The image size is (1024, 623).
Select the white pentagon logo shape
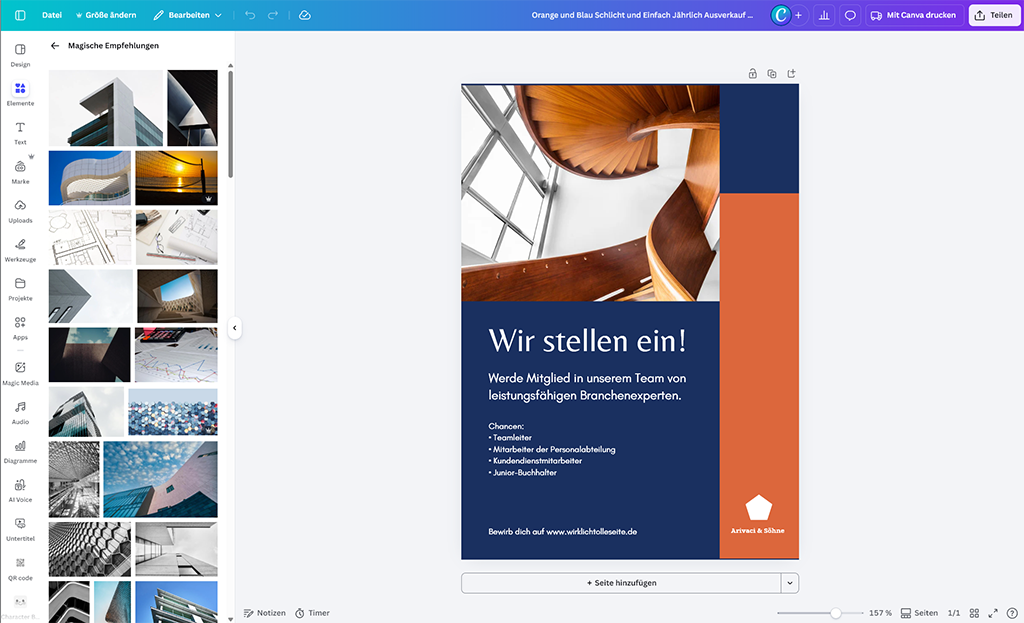point(758,507)
